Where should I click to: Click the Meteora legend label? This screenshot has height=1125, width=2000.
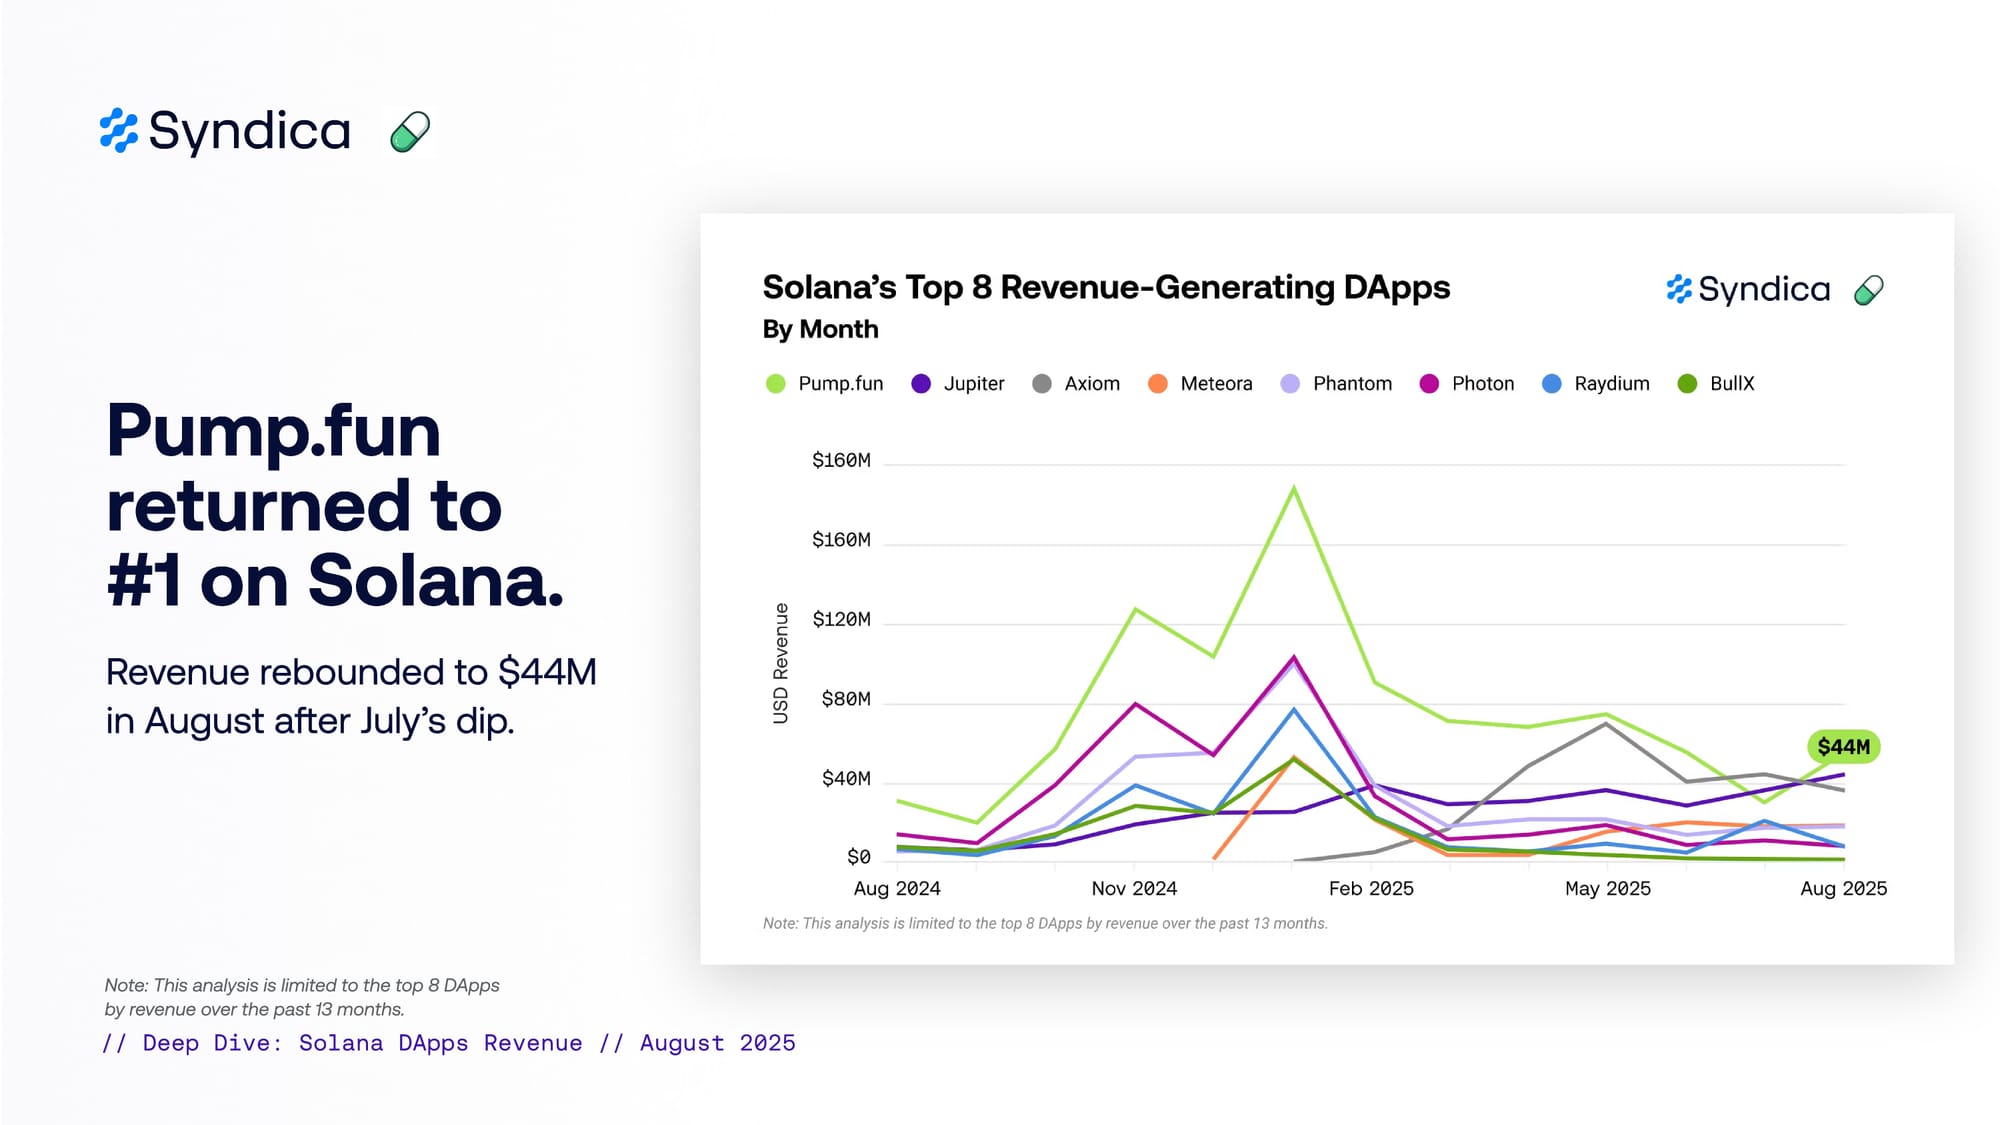point(1216,384)
